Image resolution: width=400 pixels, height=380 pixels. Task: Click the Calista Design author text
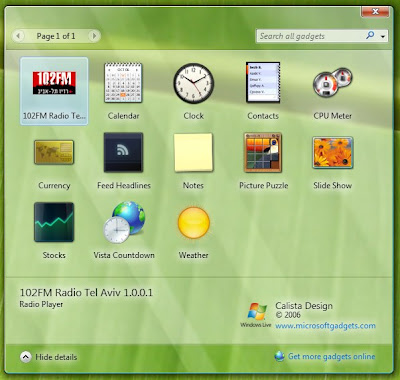click(x=304, y=306)
